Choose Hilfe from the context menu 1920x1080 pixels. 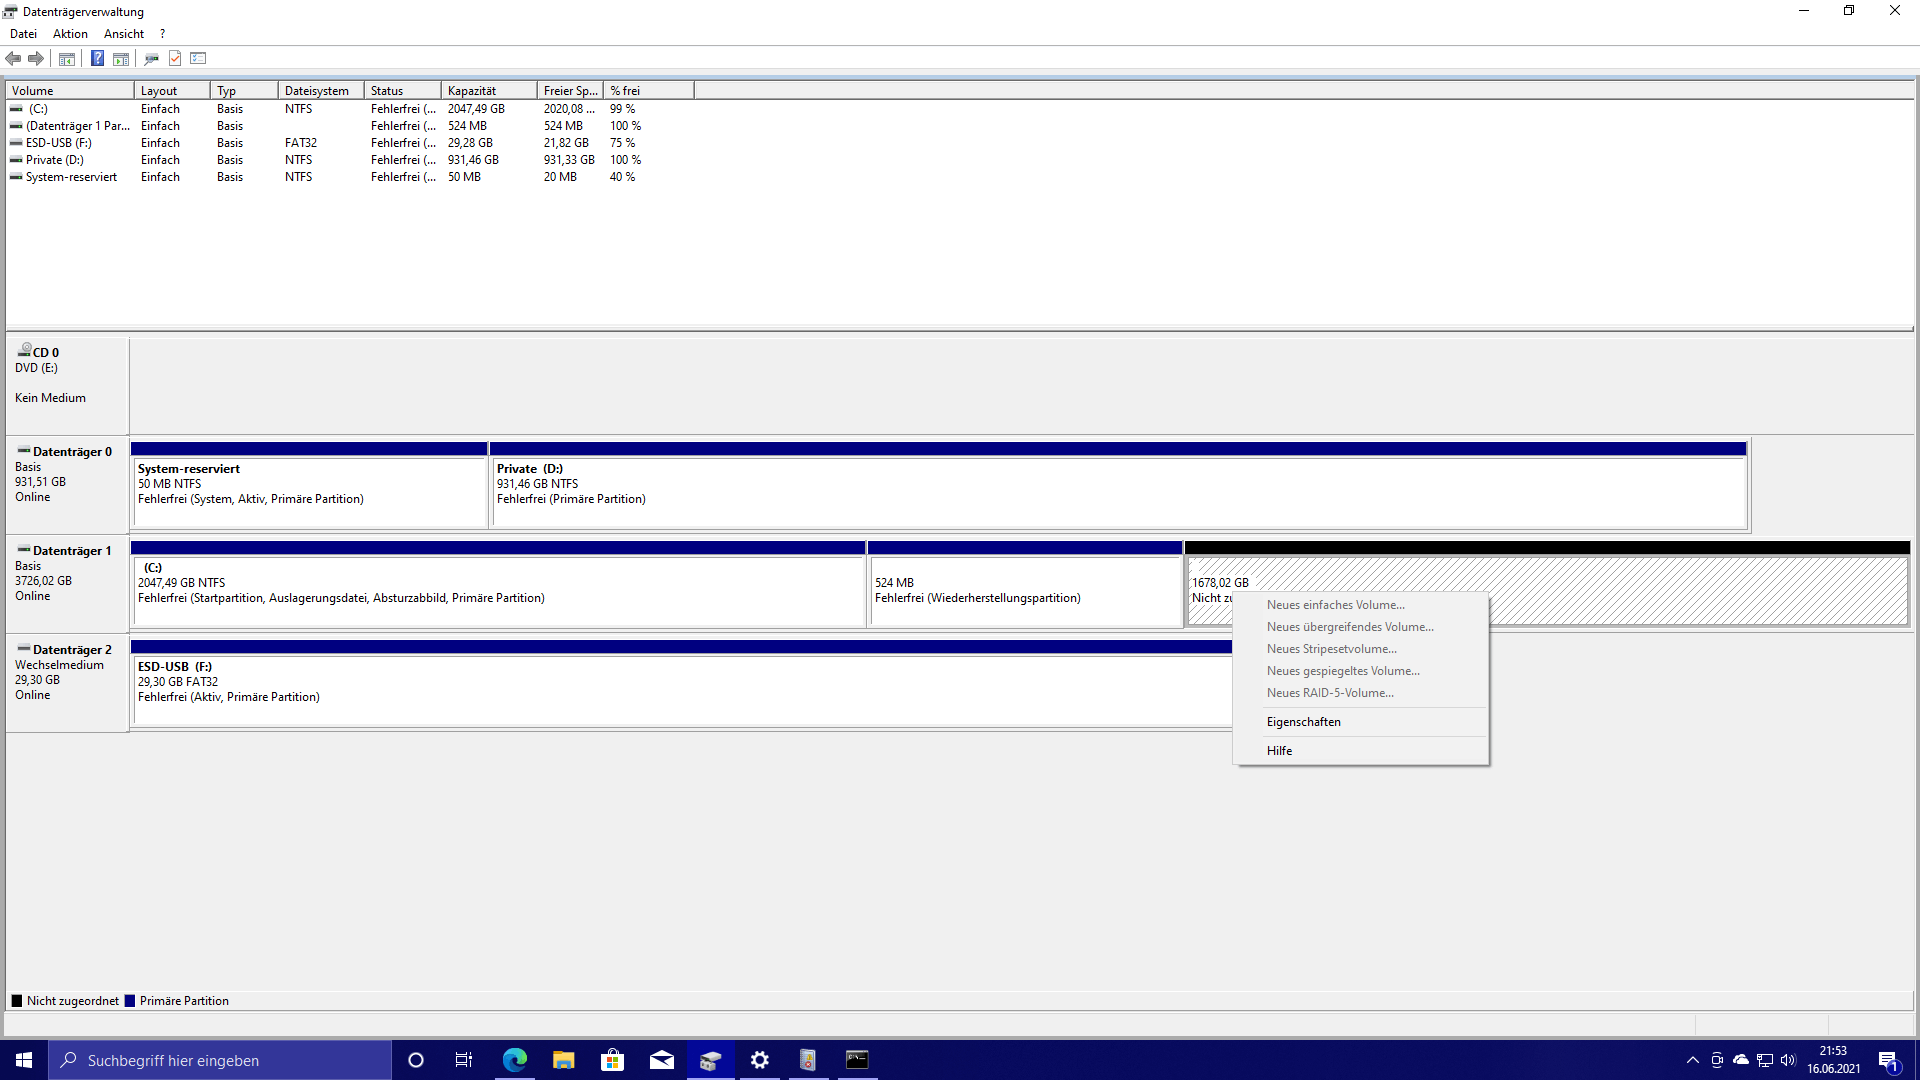(x=1279, y=751)
